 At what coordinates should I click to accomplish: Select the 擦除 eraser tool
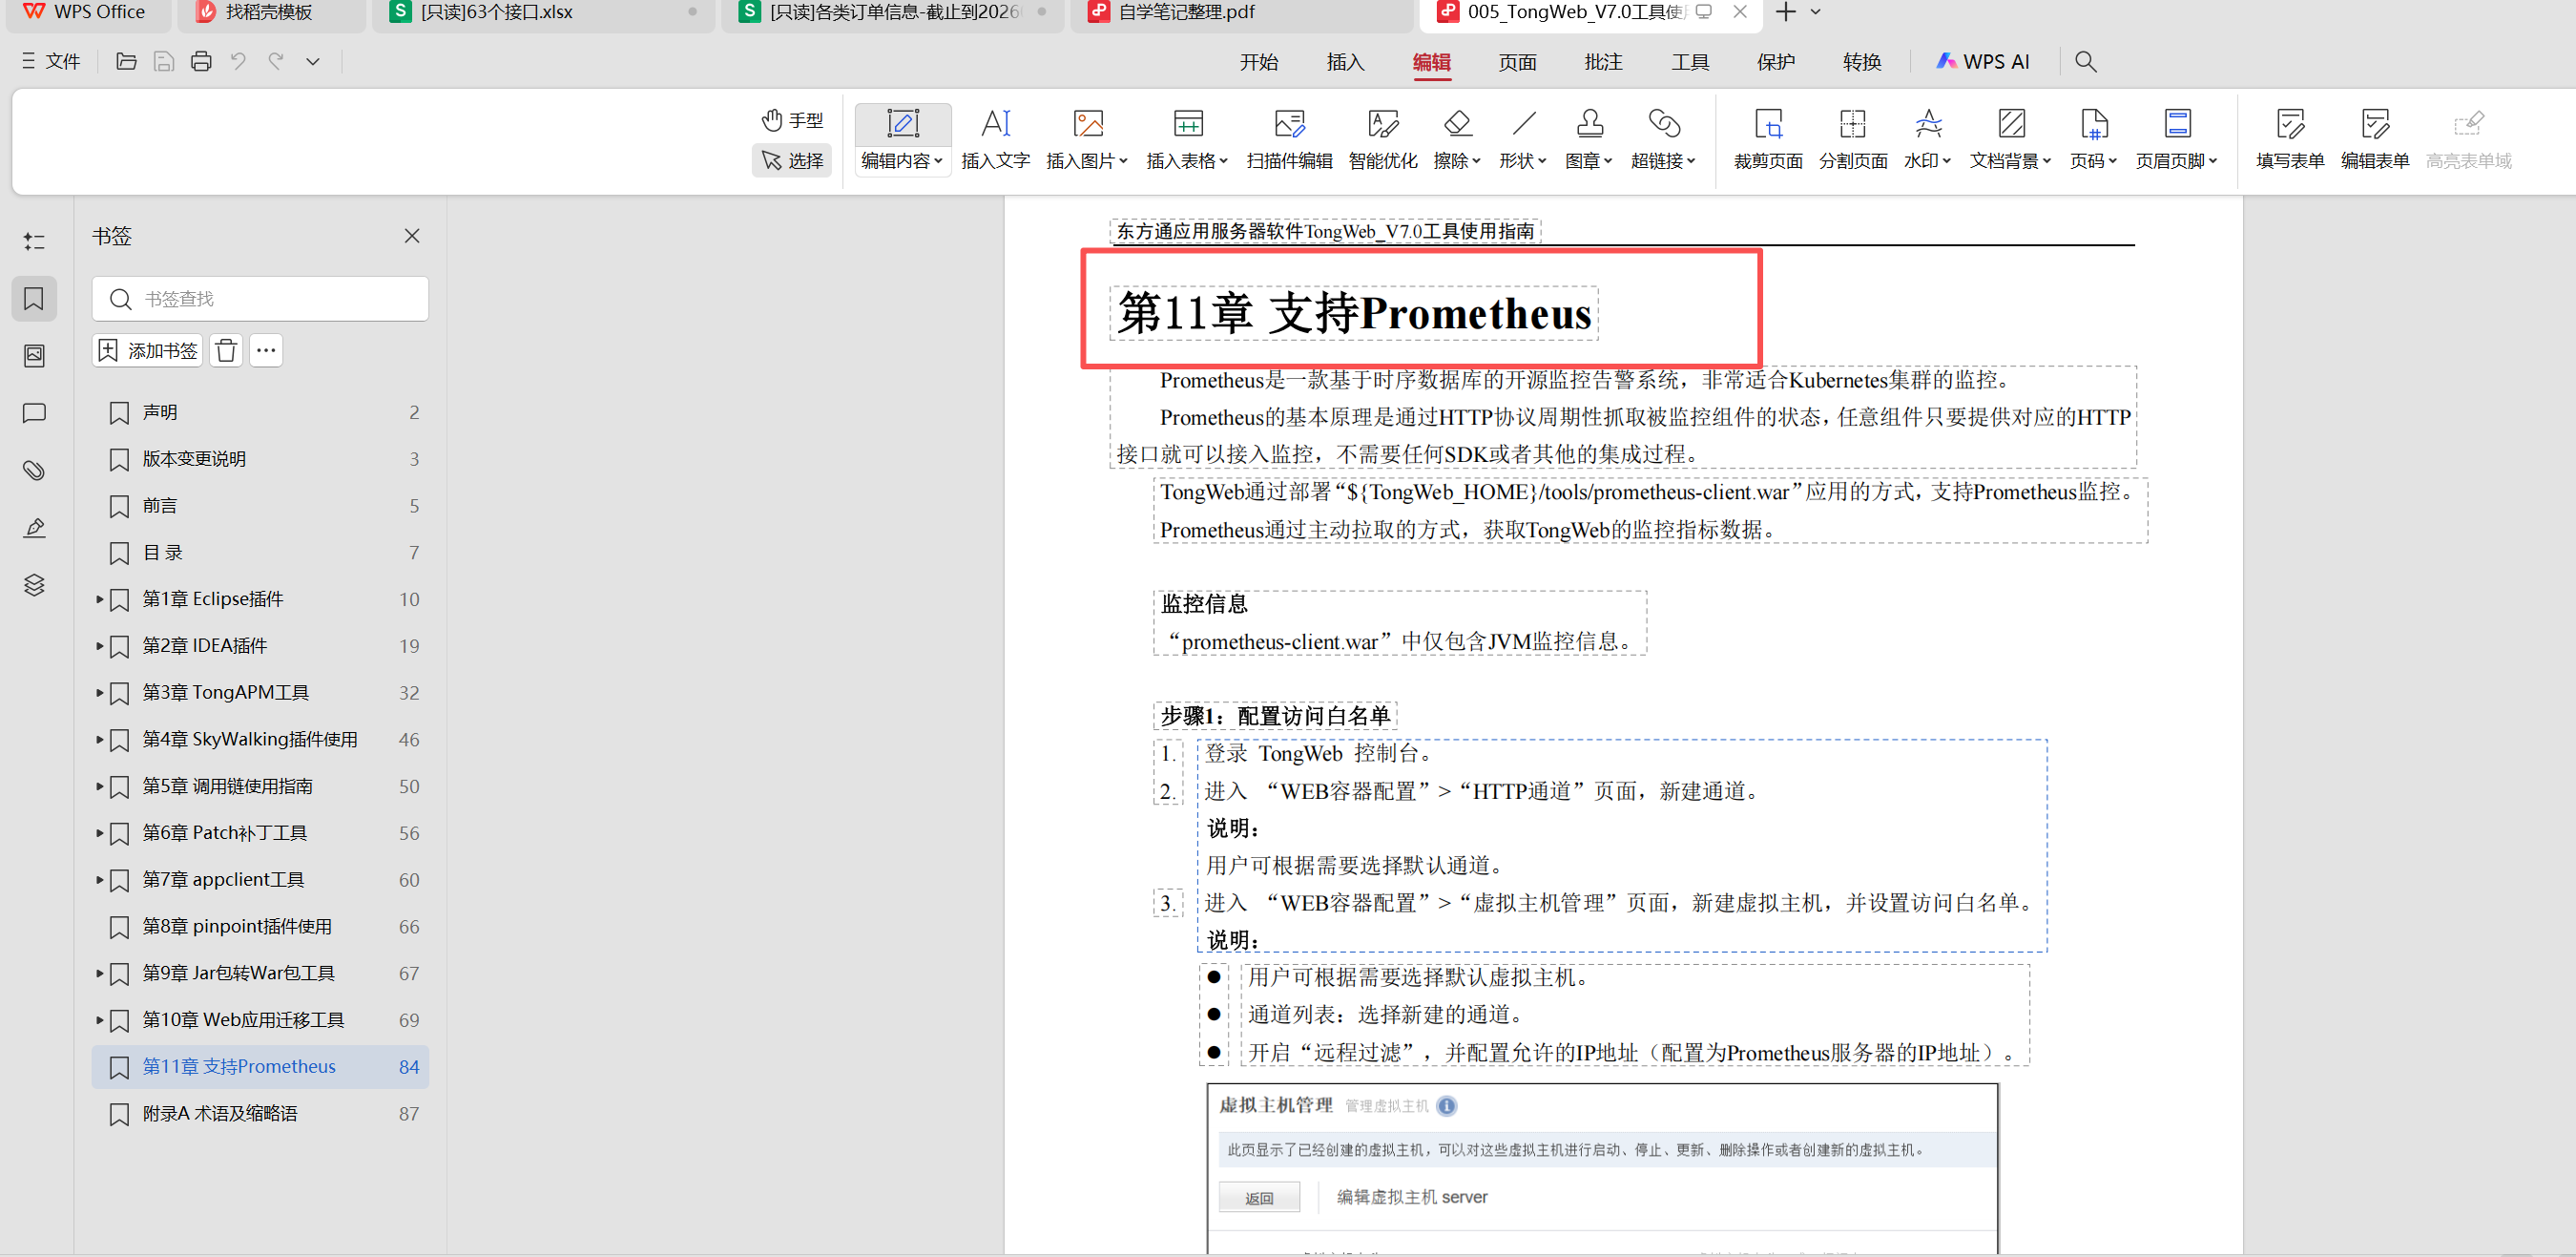(x=1457, y=139)
